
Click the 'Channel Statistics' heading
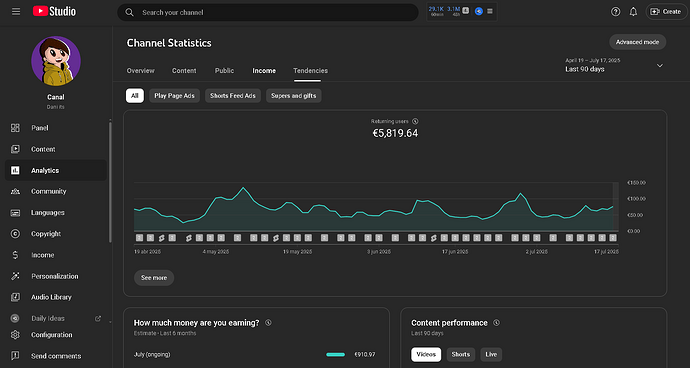pyautogui.click(x=169, y=43)
